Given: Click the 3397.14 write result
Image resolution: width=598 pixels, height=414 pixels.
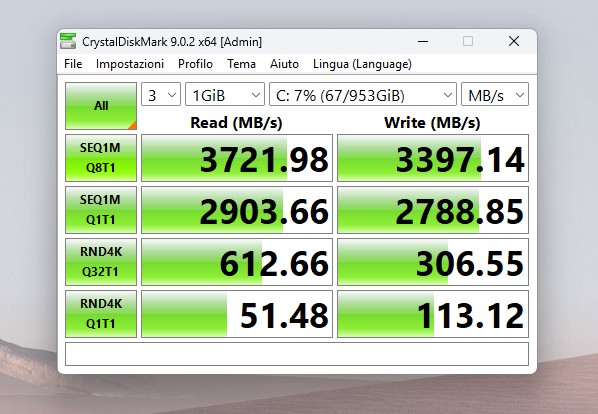Looking at the screenshot, I should (433, 158).
